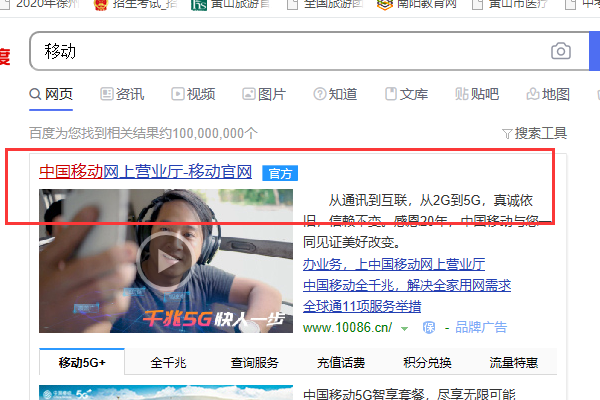600x400 pixels.
Task: Click the 5G banner thumbnail below the tabs
Action: 166,392
